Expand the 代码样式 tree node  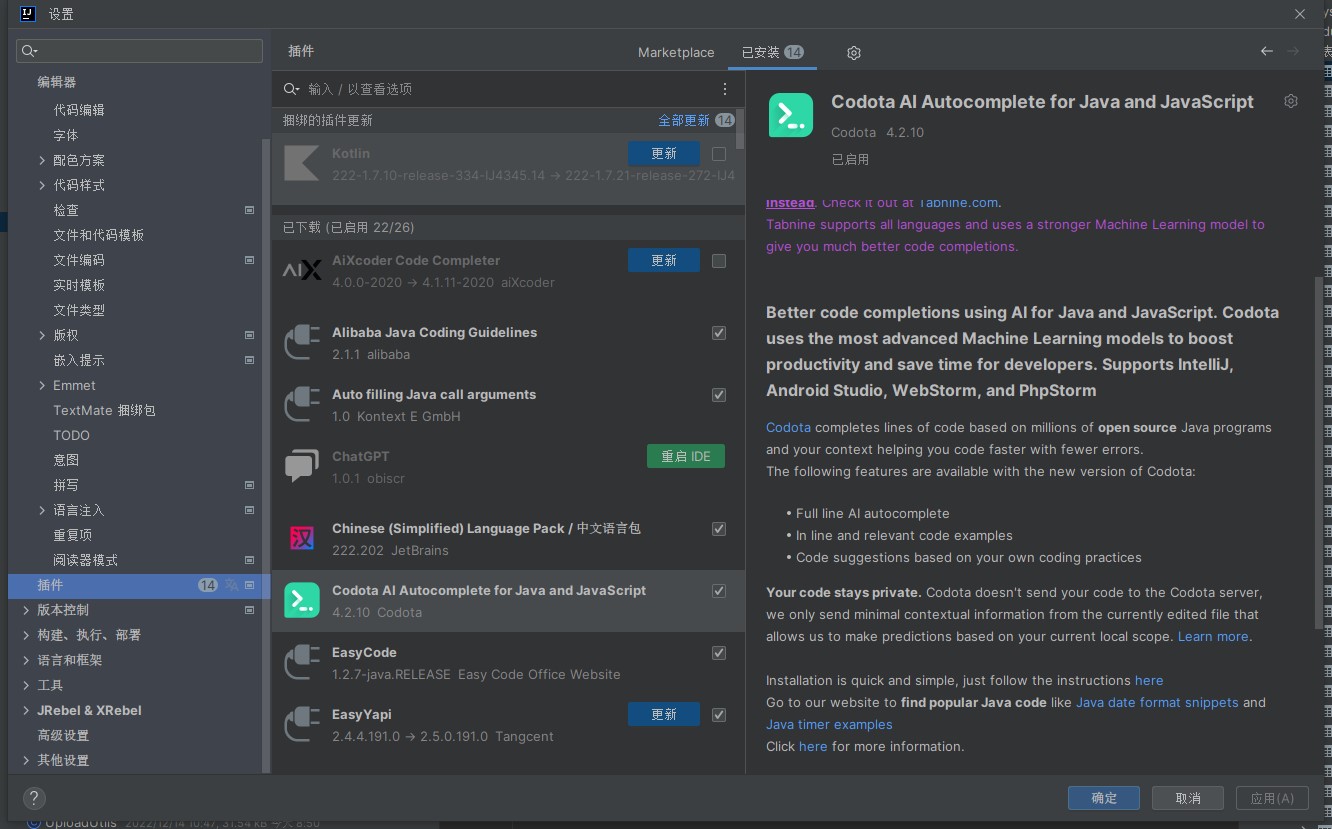pyautogui.click(x=41, y=185)
